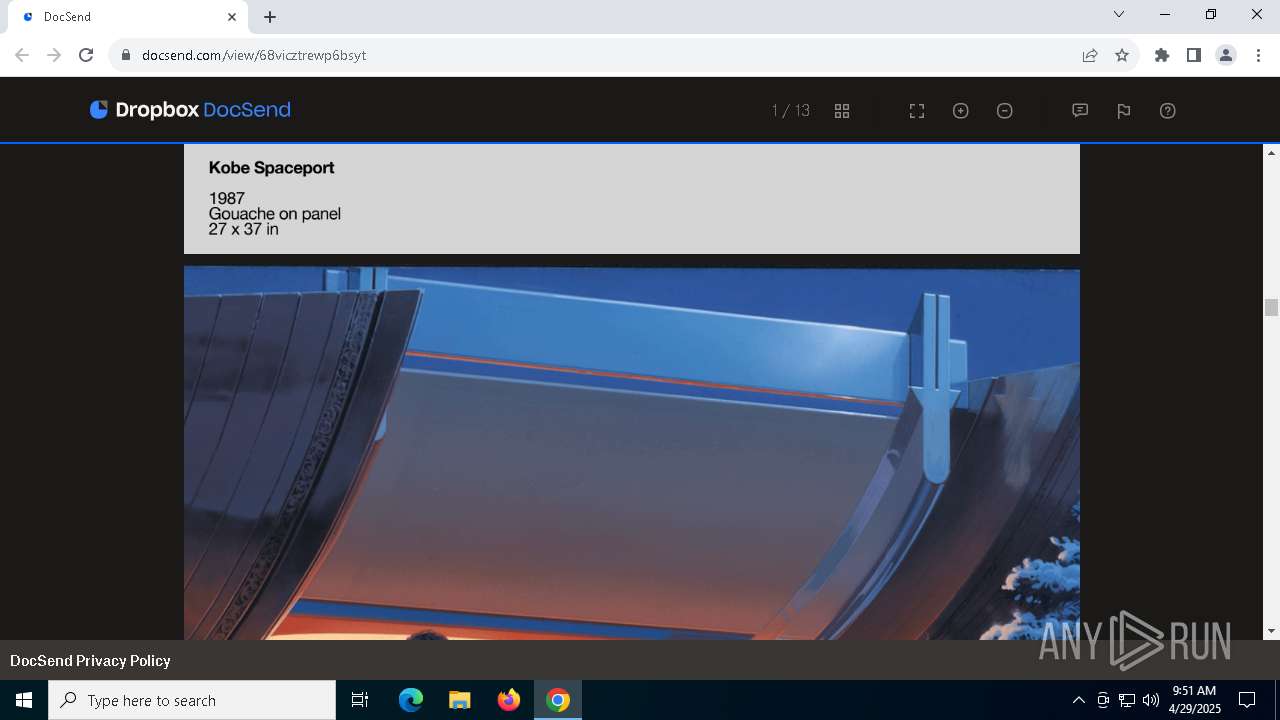Image resolution: width=1280 pixels, height=720 pixels.
Task: Open the DocSend page thumbnails grid view
Action: click(842, 111)
